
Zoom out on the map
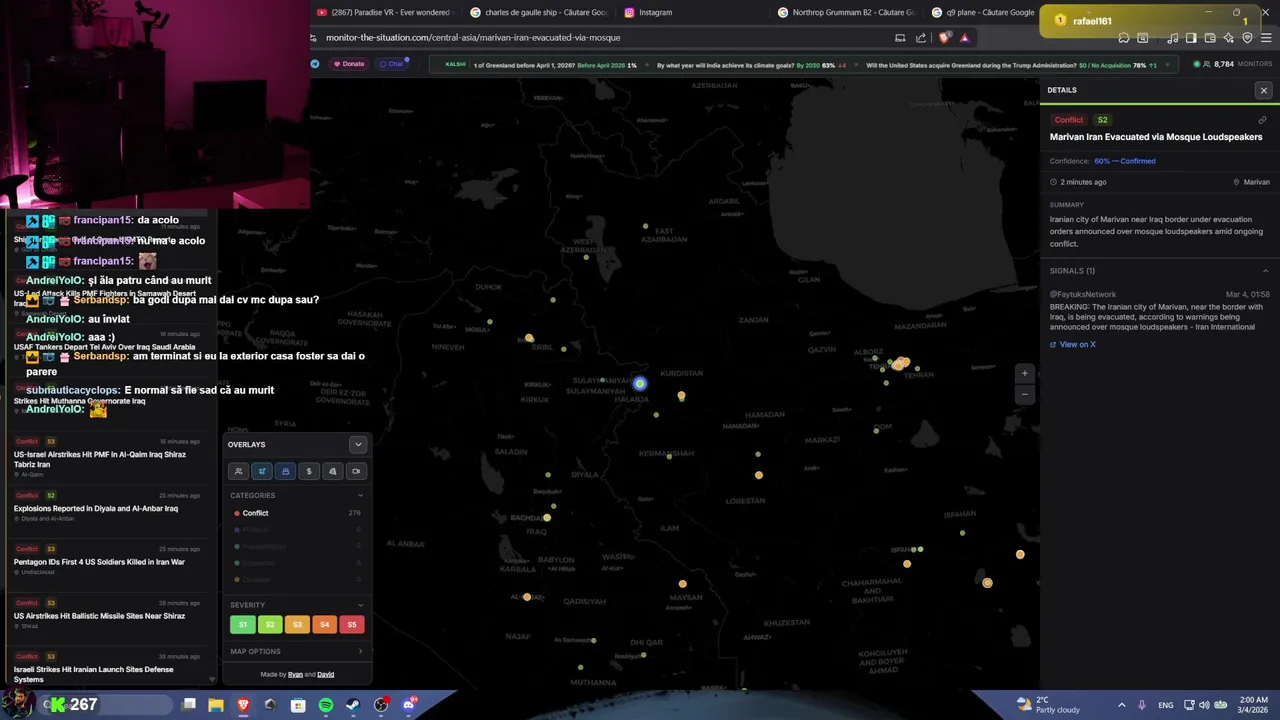tap(1024, 394)
